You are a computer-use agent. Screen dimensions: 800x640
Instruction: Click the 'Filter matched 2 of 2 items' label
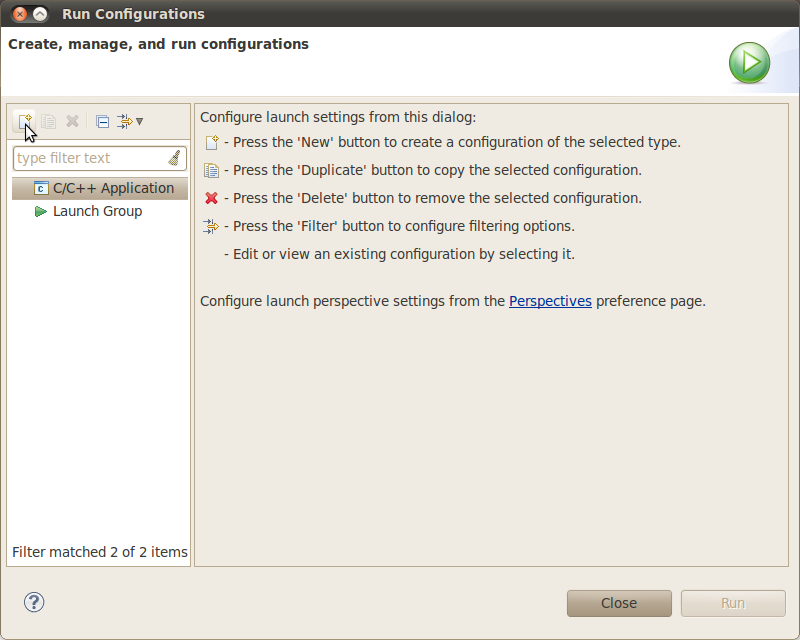(99, 552)
